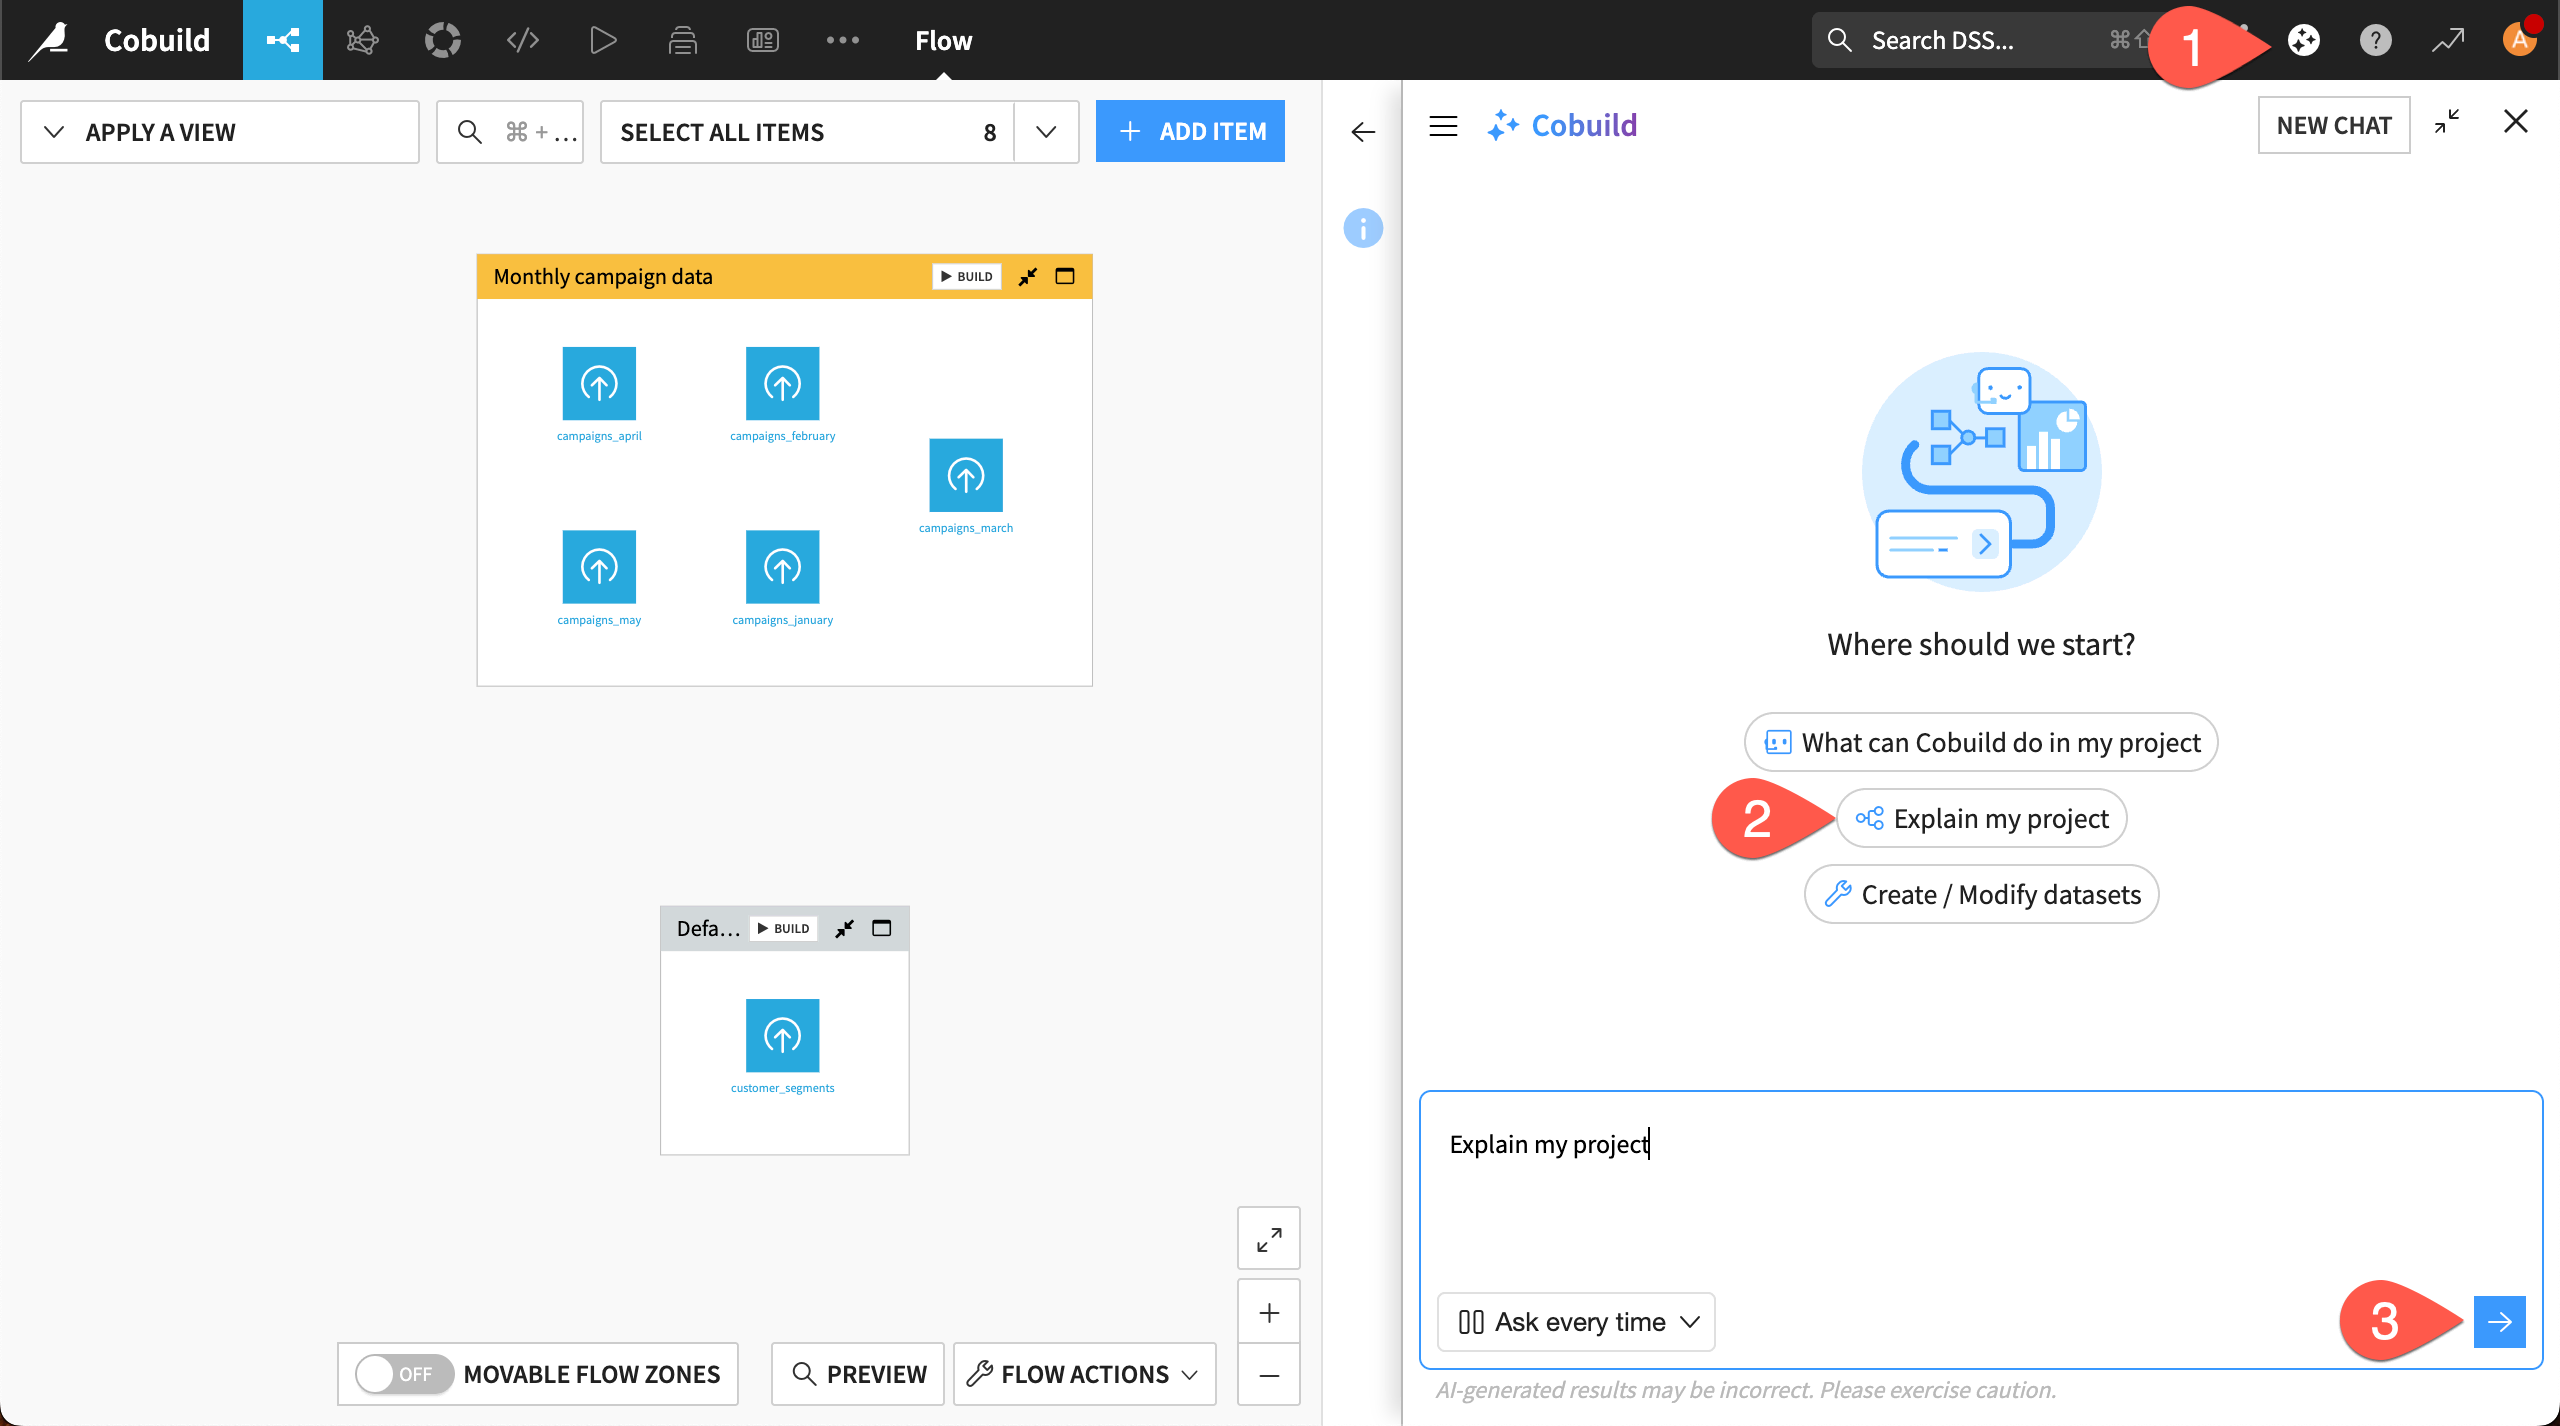Toggle Movable Flow Zones switch

[x=404, y=1374]
